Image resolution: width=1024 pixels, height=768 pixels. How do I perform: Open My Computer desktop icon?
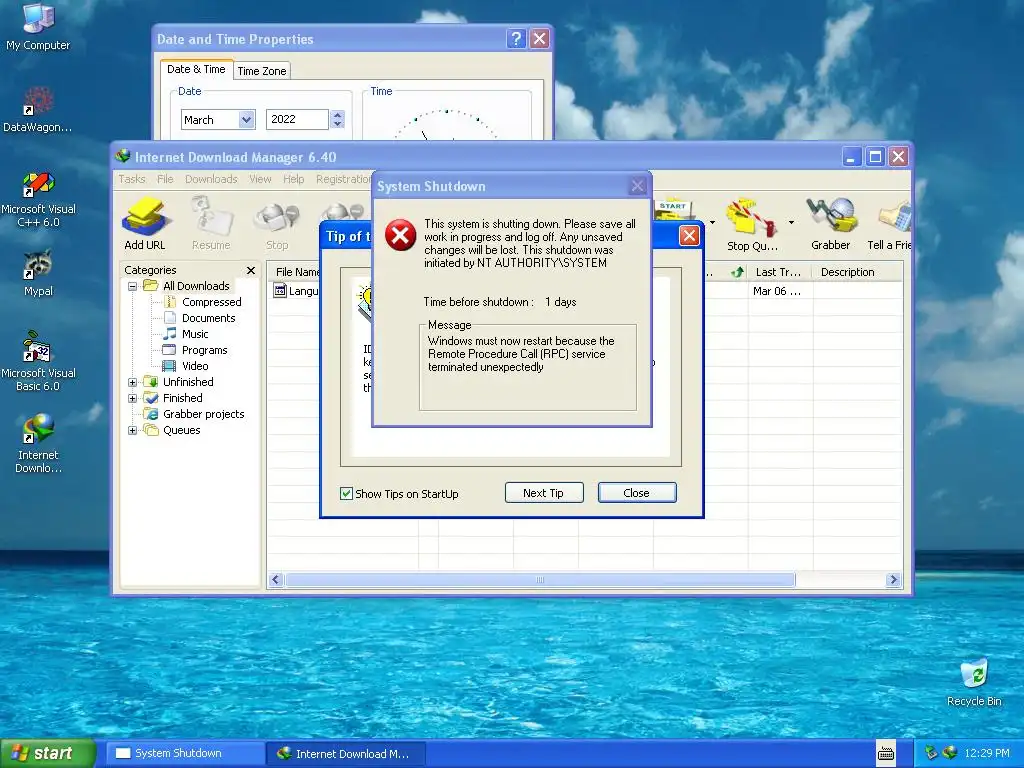38,27
